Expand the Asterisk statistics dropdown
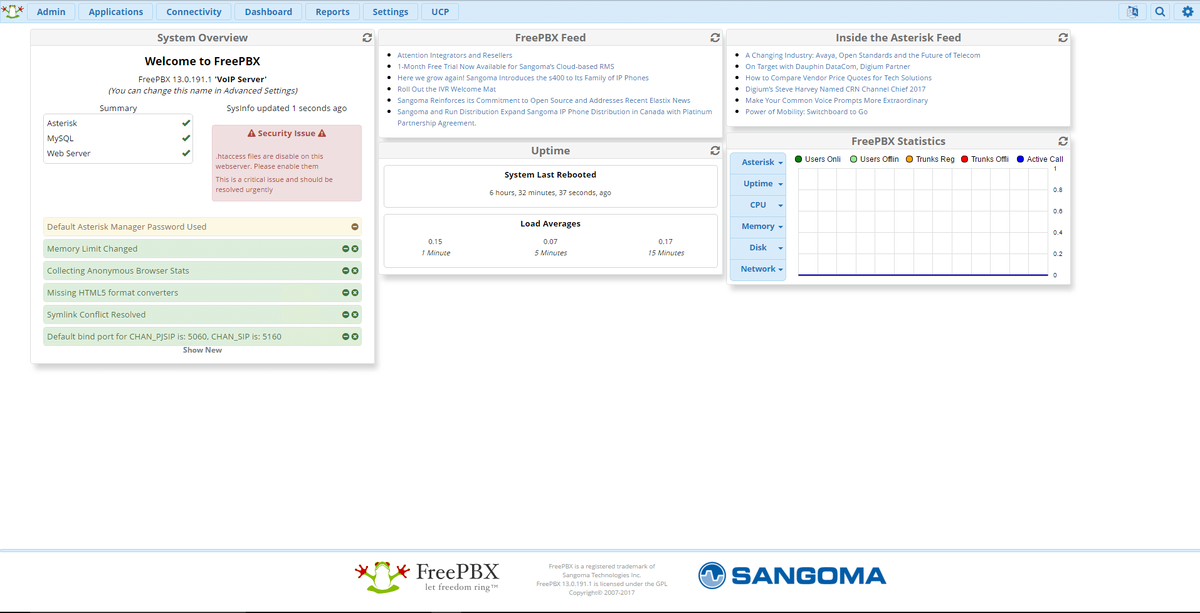This screenshot has height=613, width=1200. click(758, 162)
